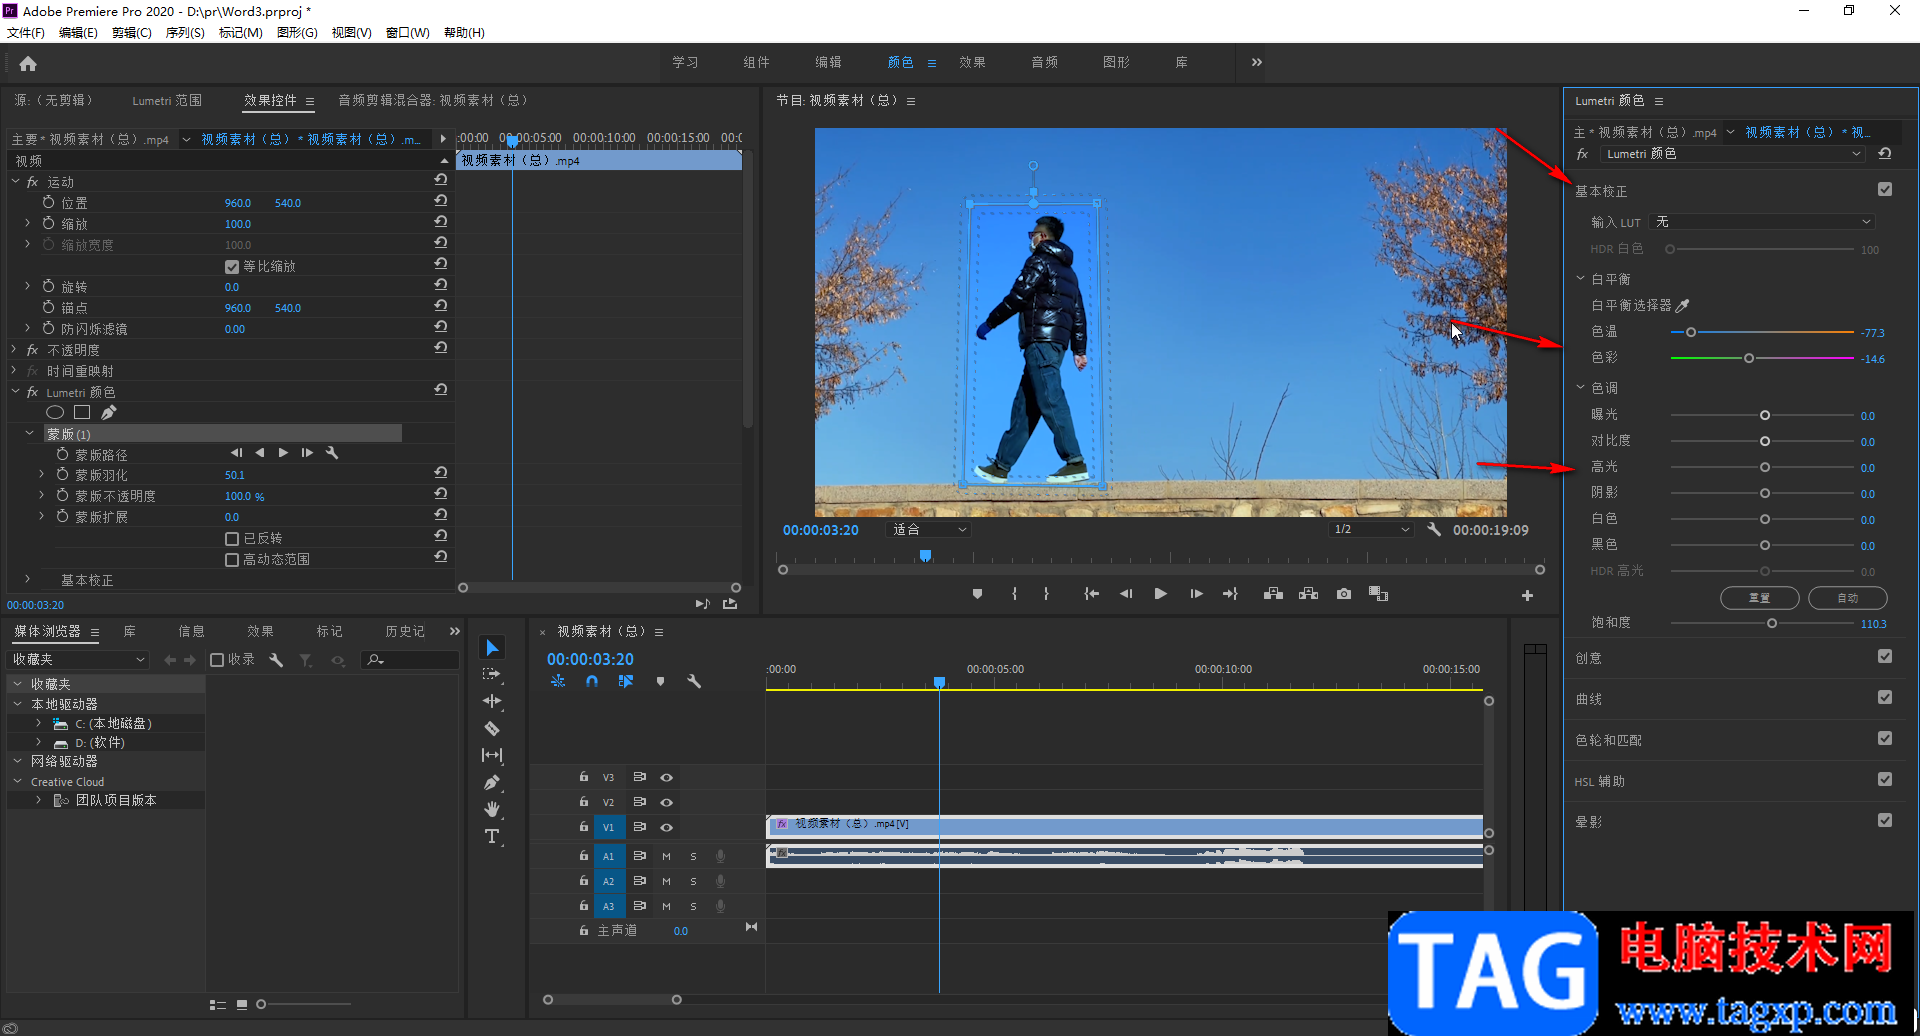This screenshot has height=1036, width=1920.
Task: Uncheck the uniform scale checkbox
Action: click(x=232, y=267)
